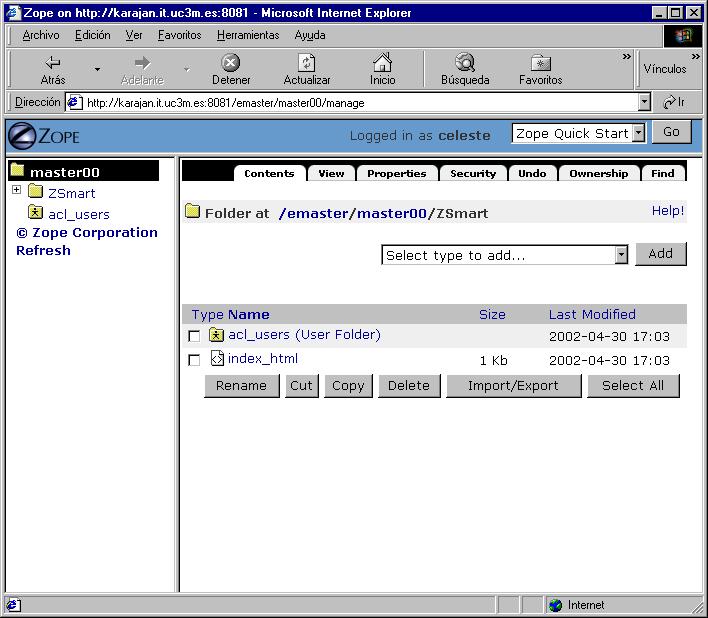Click the acl_users icon in contents list
This screenshot has width=708, height=618.
click(x=216, y=335)
